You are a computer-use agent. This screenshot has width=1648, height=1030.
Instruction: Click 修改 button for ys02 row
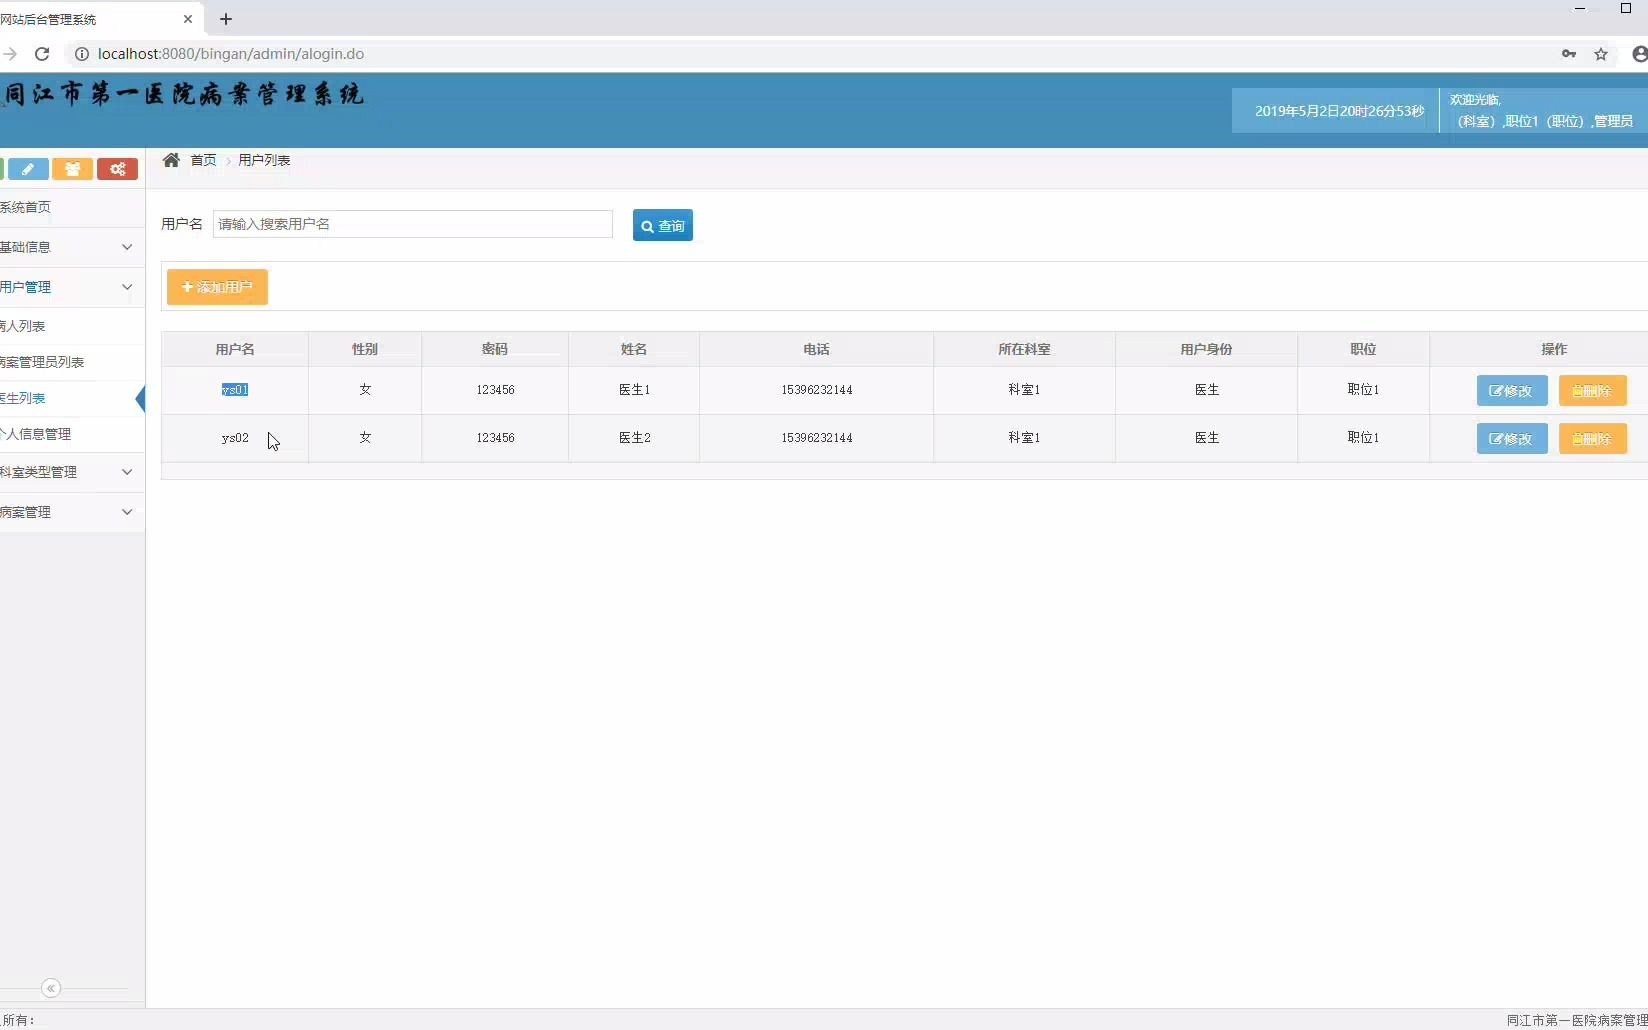1512,438
